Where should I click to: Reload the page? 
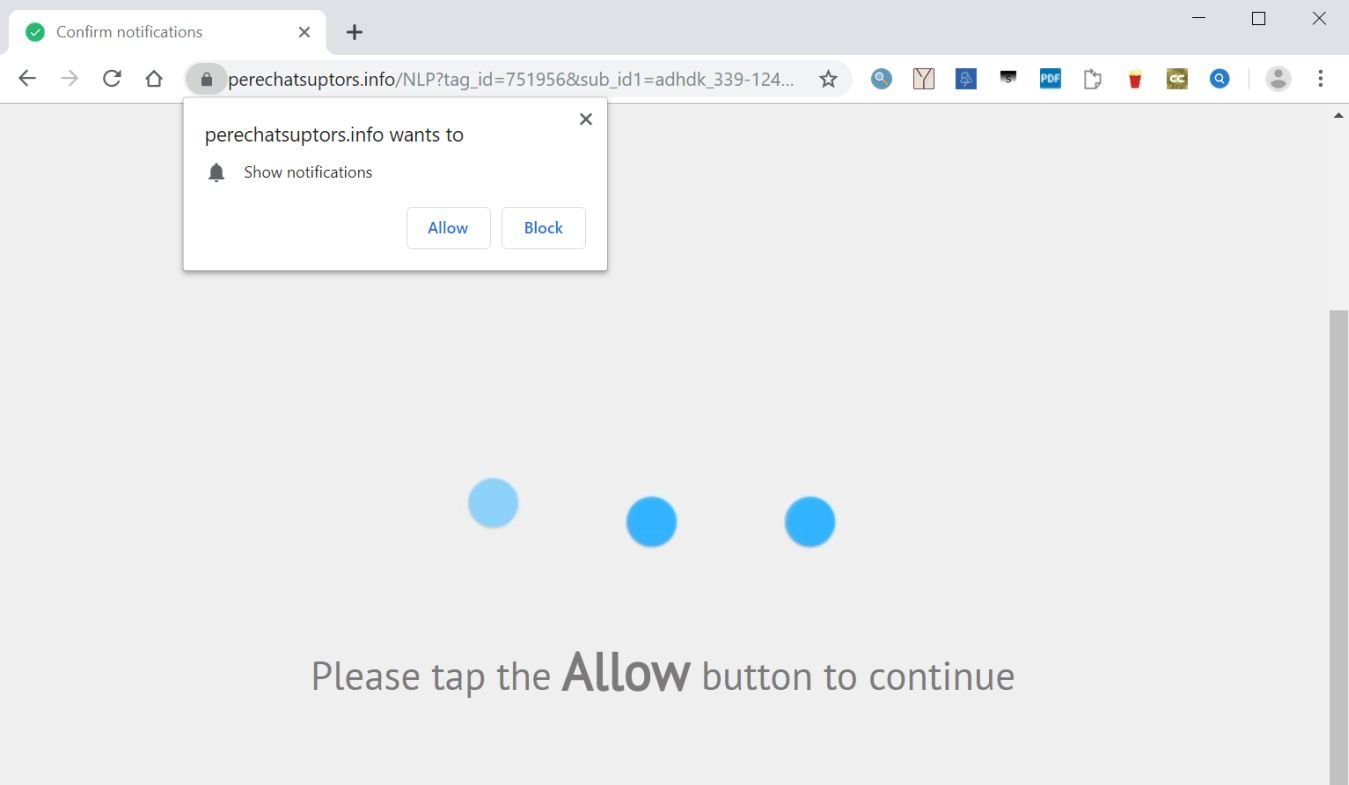112,79
